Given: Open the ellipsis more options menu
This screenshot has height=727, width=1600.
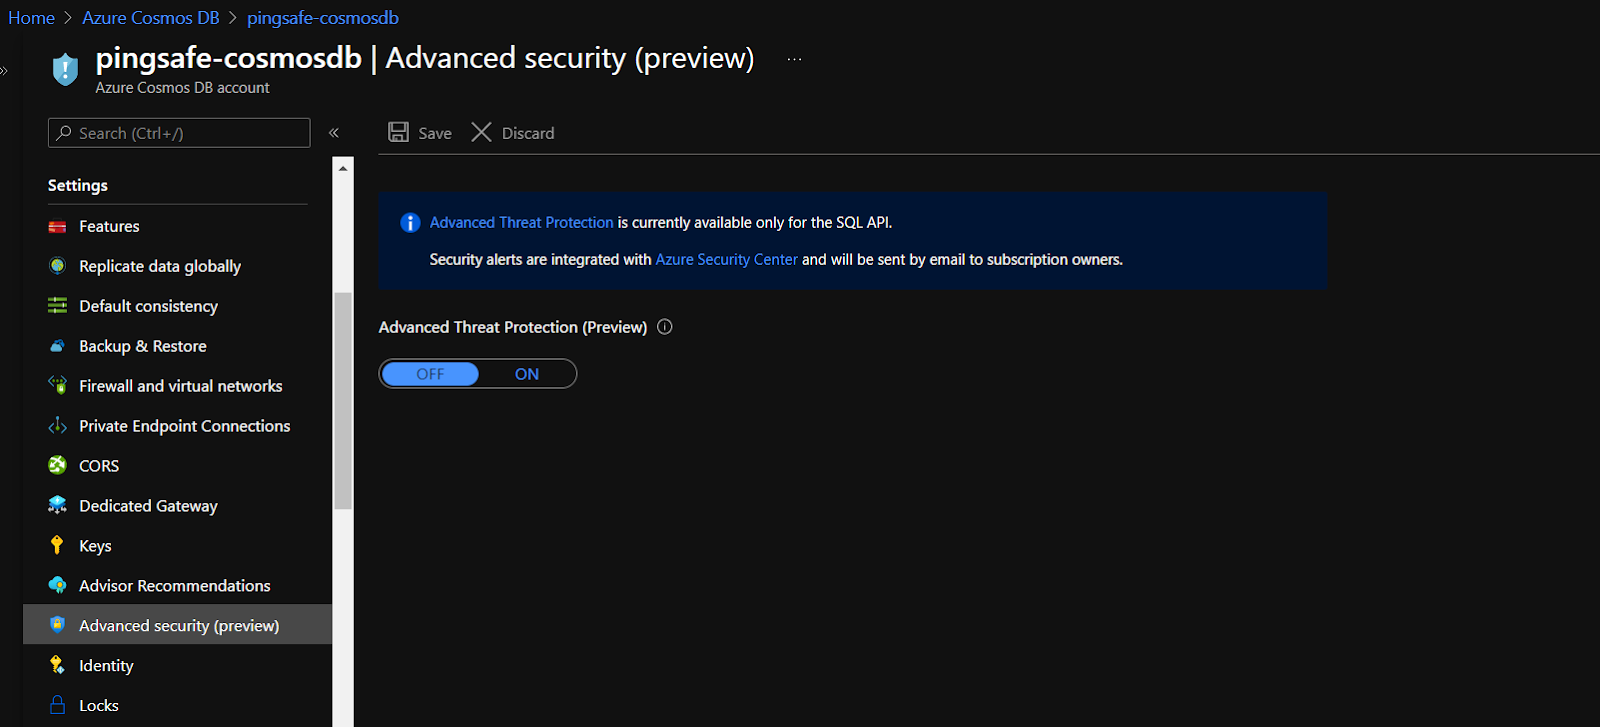Looking at the screenshot, I should [x=794, y=59].
